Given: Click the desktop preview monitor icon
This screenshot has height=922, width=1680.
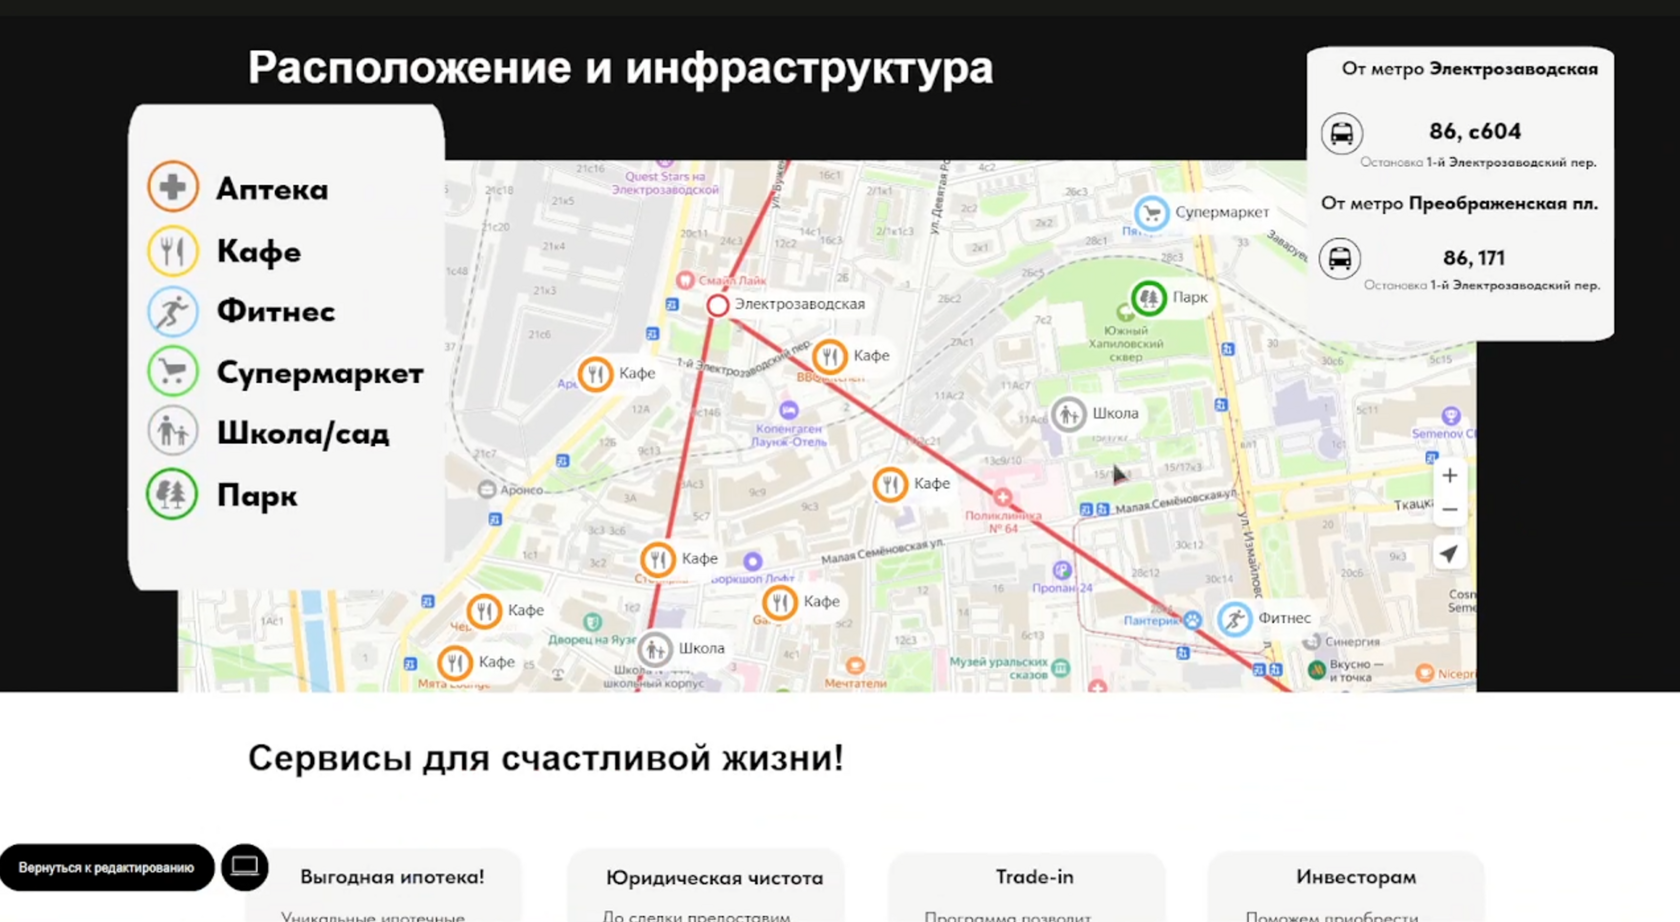Looking at the screenshot, I should point(245,866).
